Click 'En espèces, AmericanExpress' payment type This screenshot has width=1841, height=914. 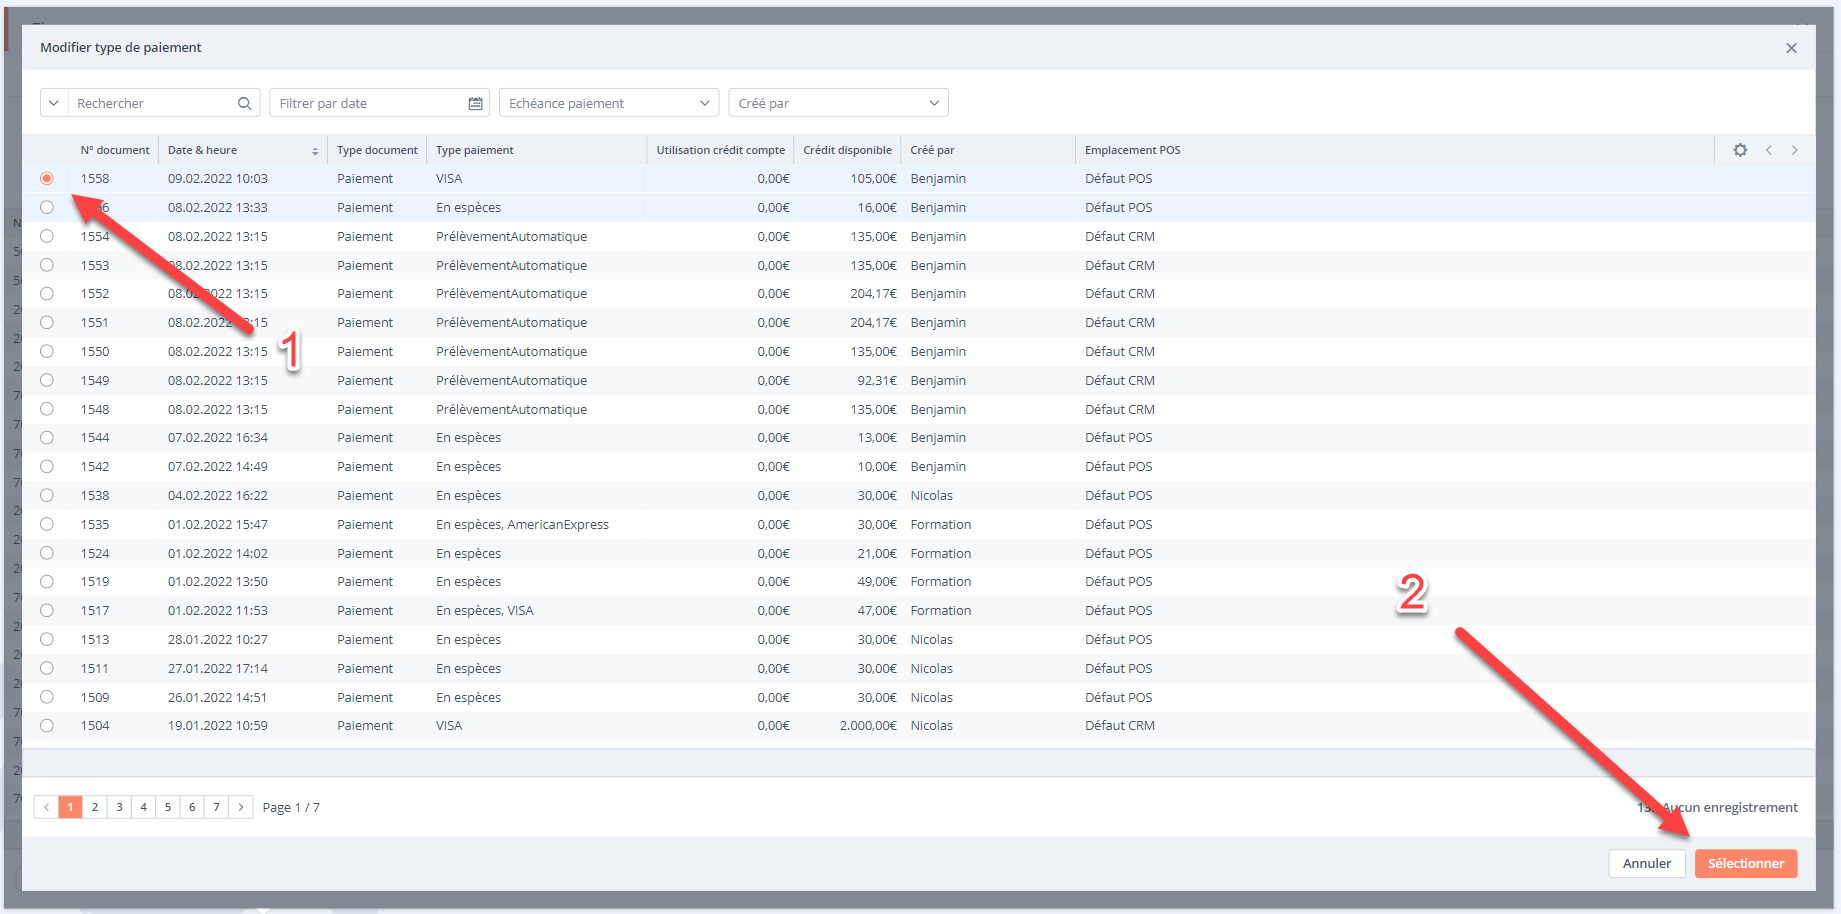(x=522, y=524)
